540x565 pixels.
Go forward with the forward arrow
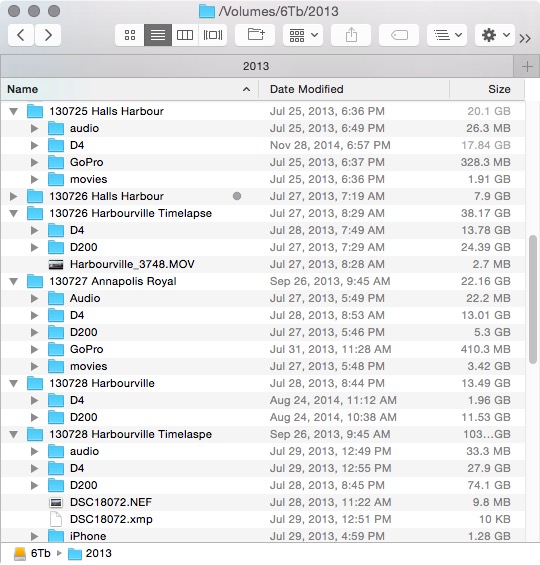pos(48,35)
